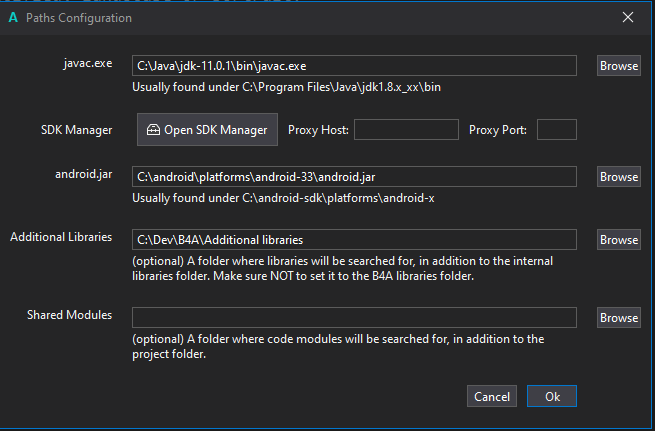Close the Paths Configuration dialog
The height and width of the screenshot is (431, 655).
[x=628, y=18]
